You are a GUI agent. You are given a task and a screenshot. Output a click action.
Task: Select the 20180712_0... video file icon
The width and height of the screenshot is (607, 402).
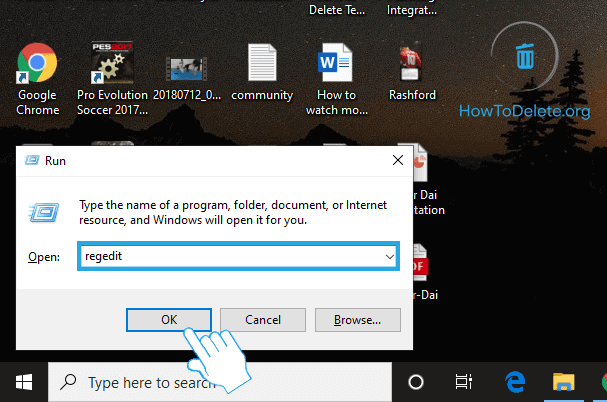[x=187, y=69]
